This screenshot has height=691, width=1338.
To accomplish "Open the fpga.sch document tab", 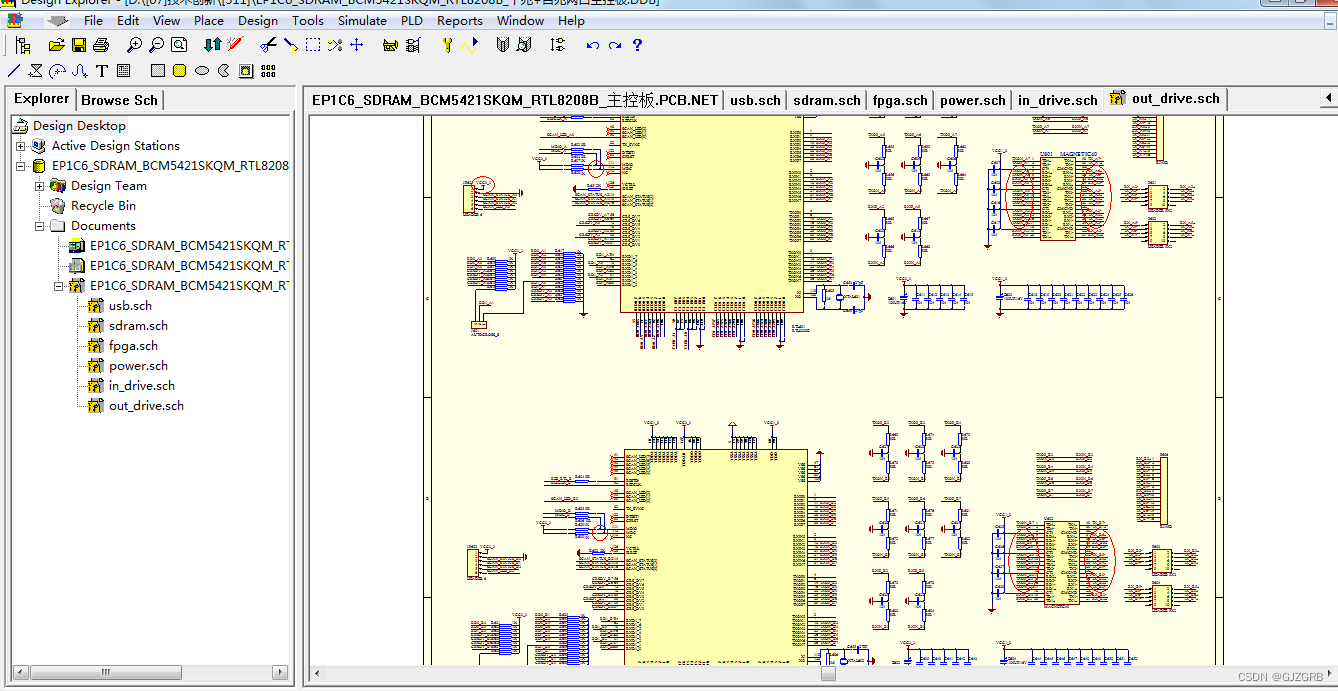I will 899,99.
